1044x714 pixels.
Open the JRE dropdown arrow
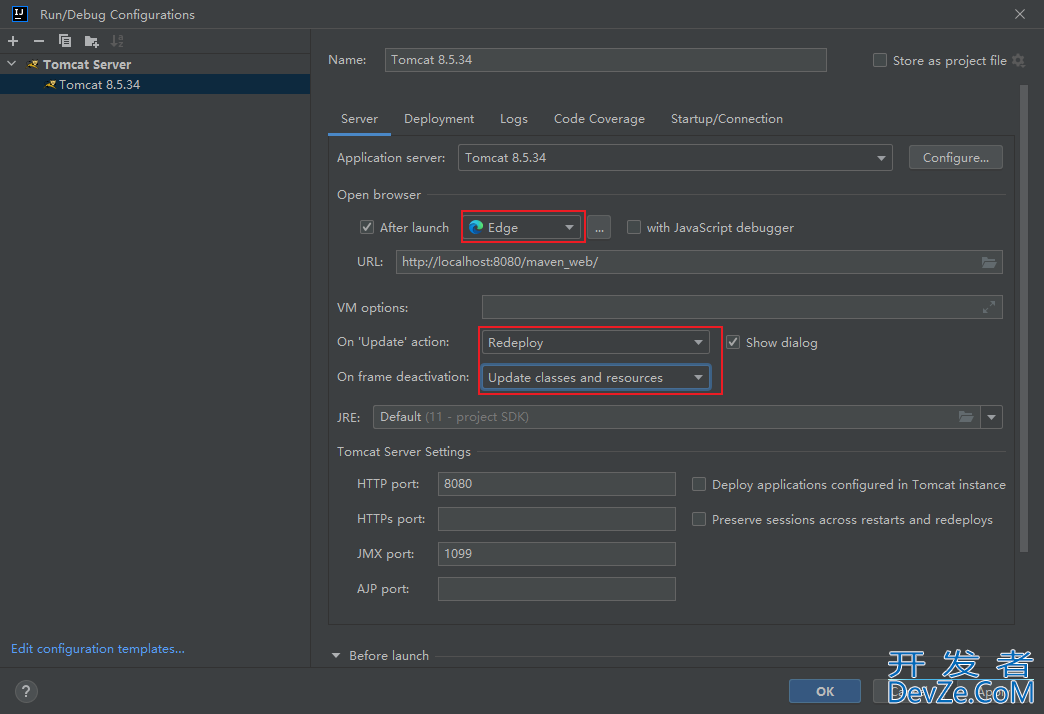(x=991, y=417)
